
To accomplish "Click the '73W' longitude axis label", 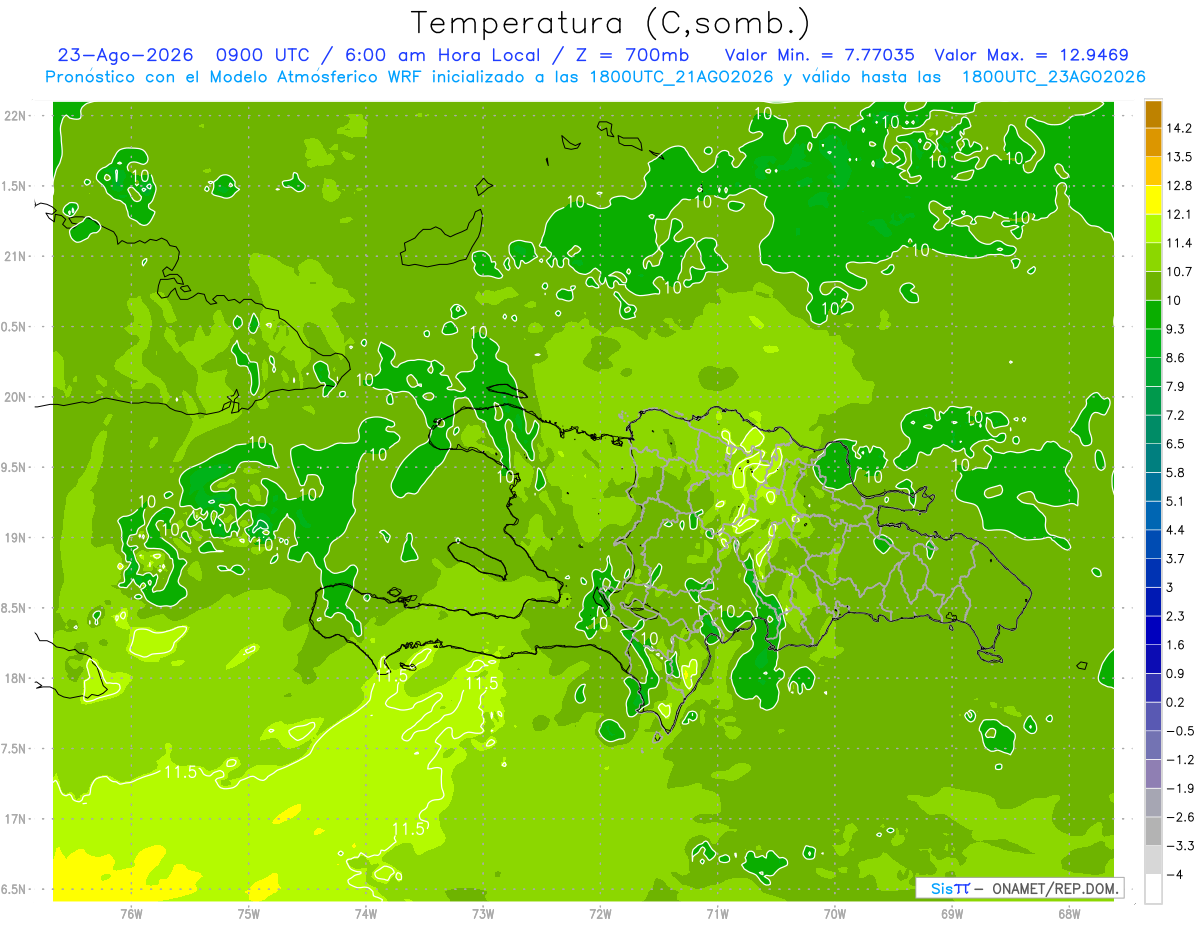I will point(483,914).
